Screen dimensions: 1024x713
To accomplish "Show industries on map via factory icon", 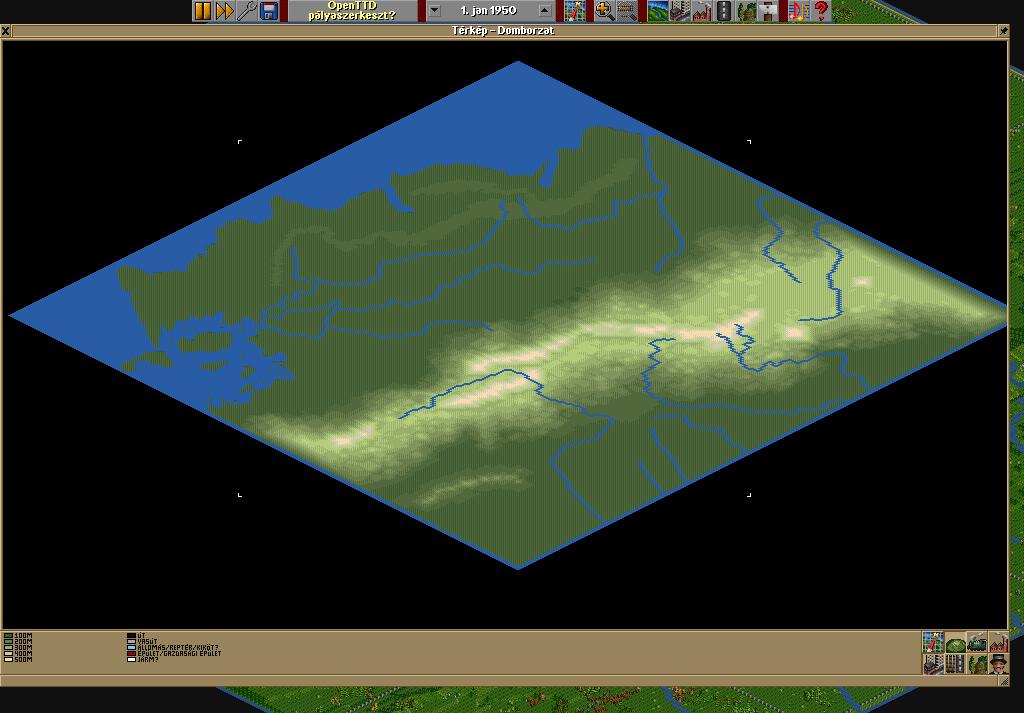I will tap(998, 642).
